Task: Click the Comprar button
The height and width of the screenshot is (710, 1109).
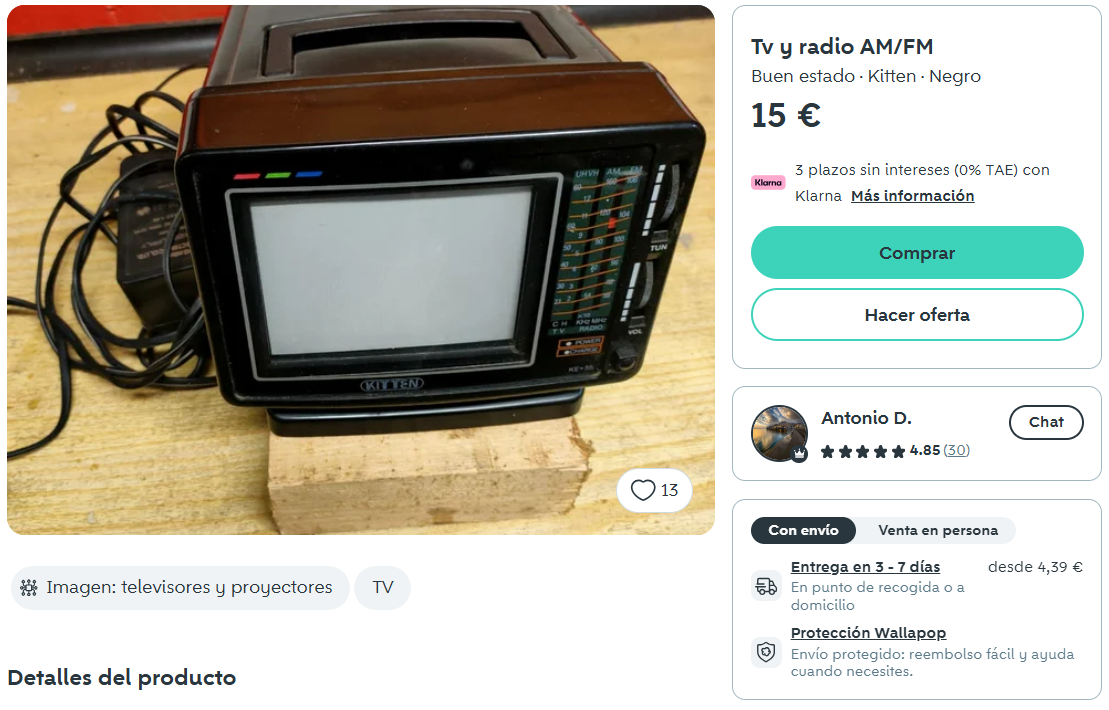Action: point(917,252)
